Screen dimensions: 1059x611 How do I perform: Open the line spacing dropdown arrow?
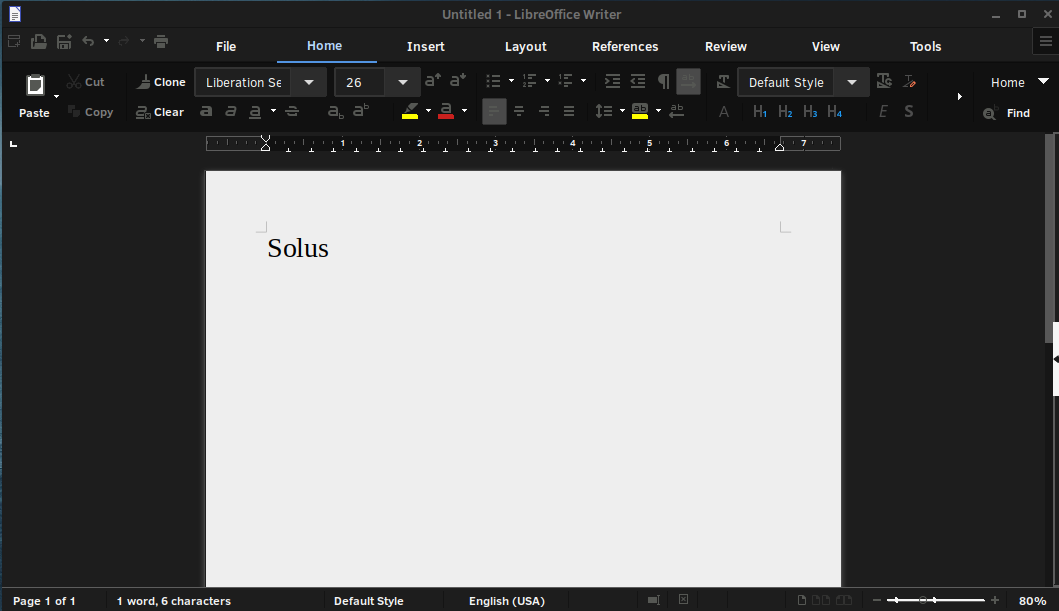coord(622,111)
